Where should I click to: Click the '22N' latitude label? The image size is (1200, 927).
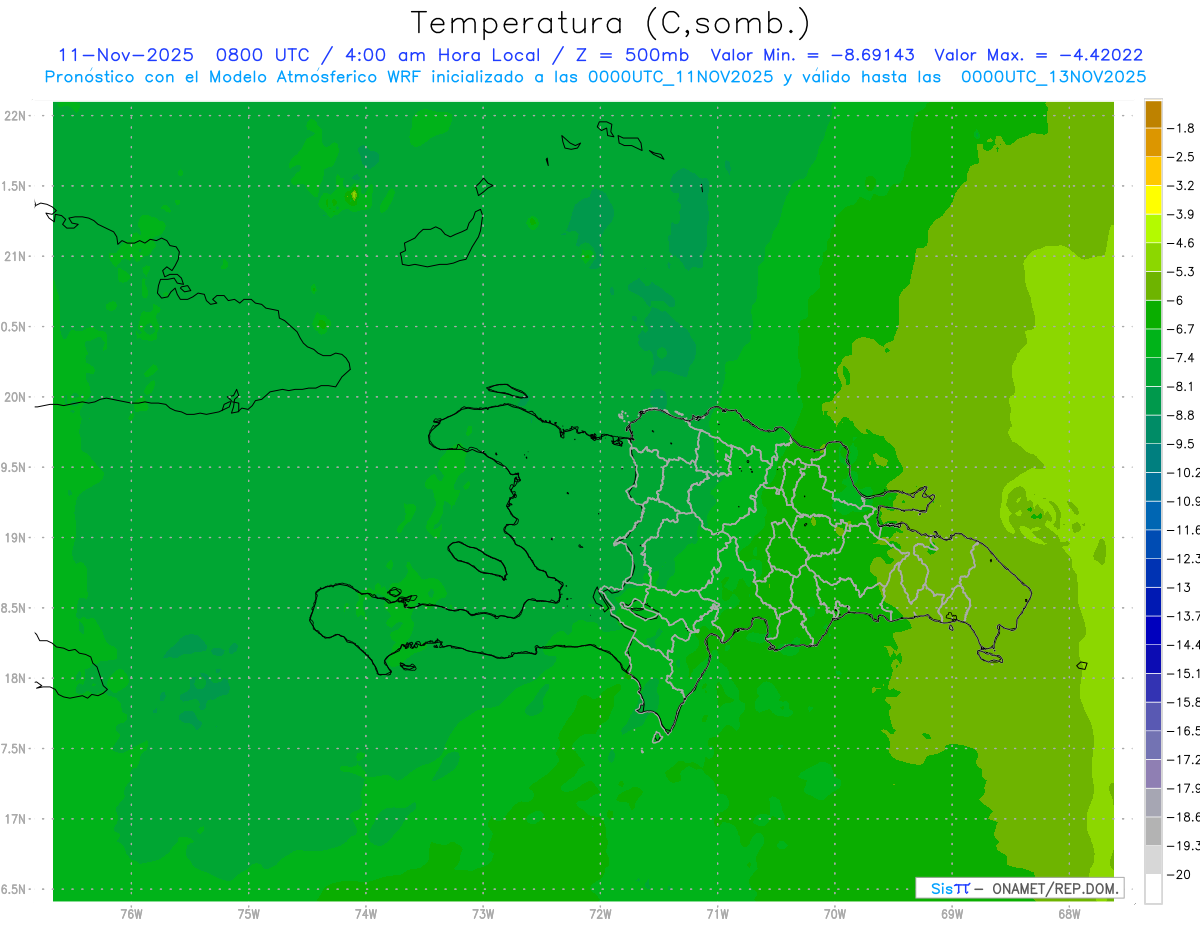tap(17, 116)
